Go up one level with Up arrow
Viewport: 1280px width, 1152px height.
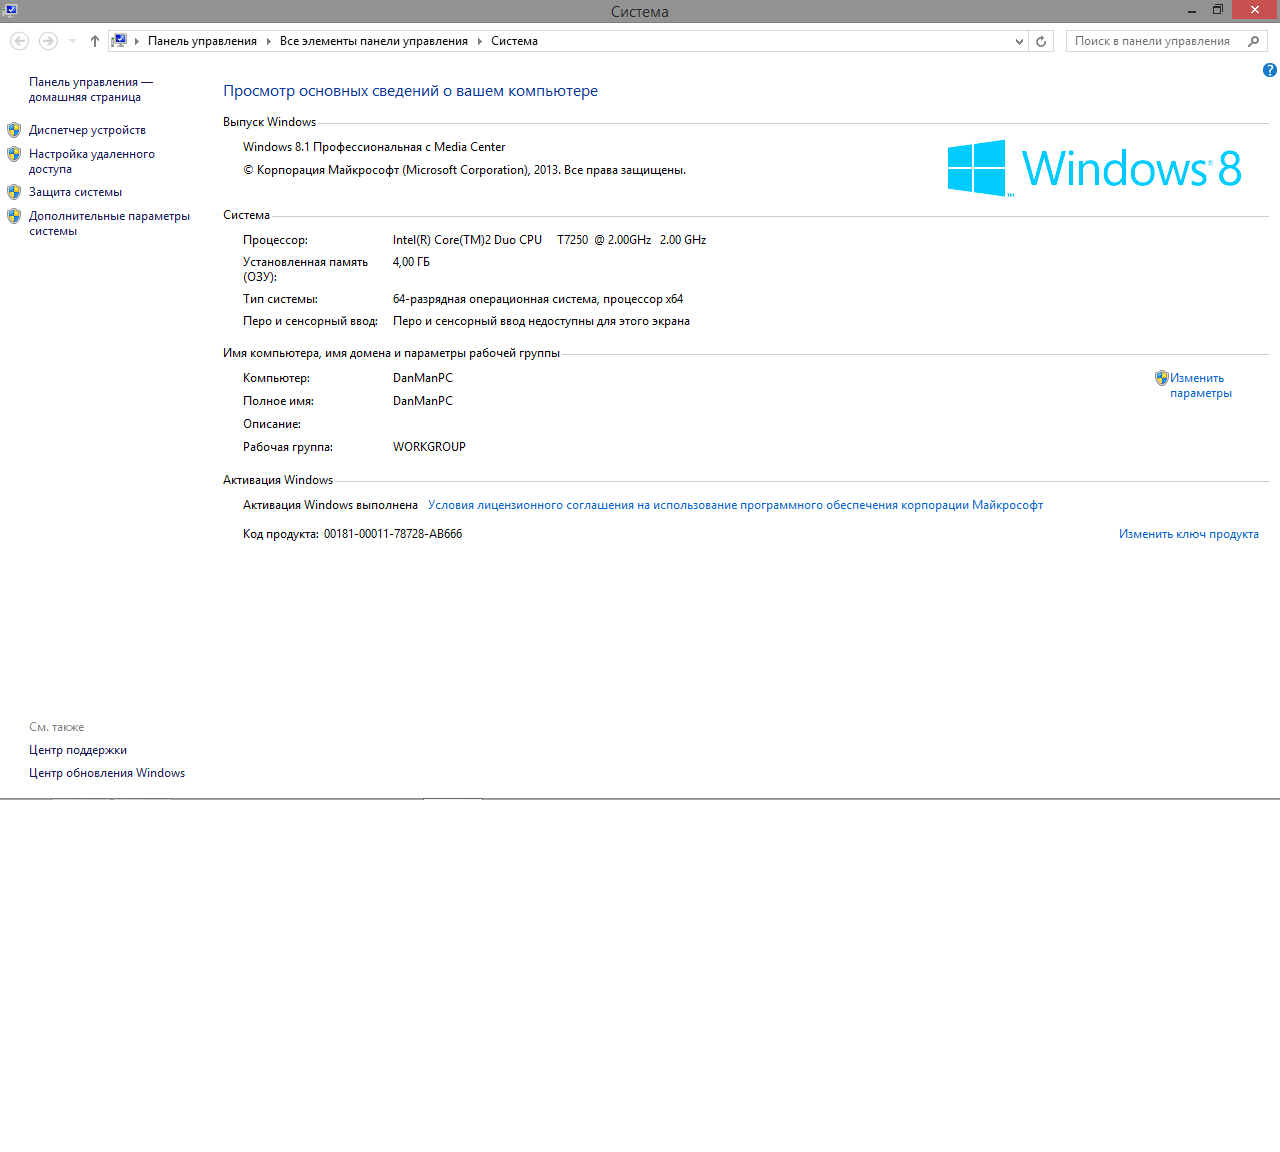pos(95,41)
